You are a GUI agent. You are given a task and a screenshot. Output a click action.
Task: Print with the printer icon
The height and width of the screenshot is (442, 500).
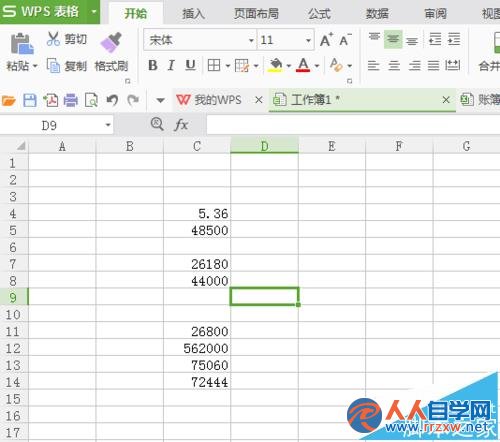click(71, 100)
